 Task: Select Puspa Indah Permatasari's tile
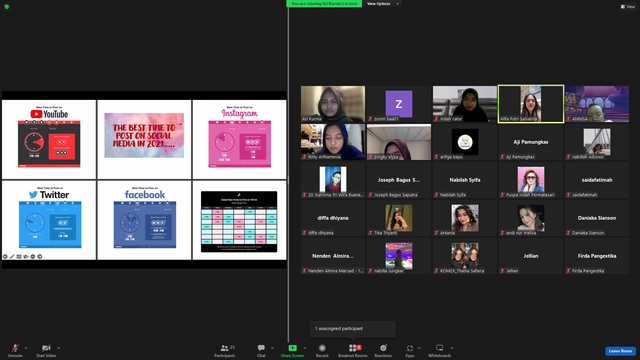point(531,180)
